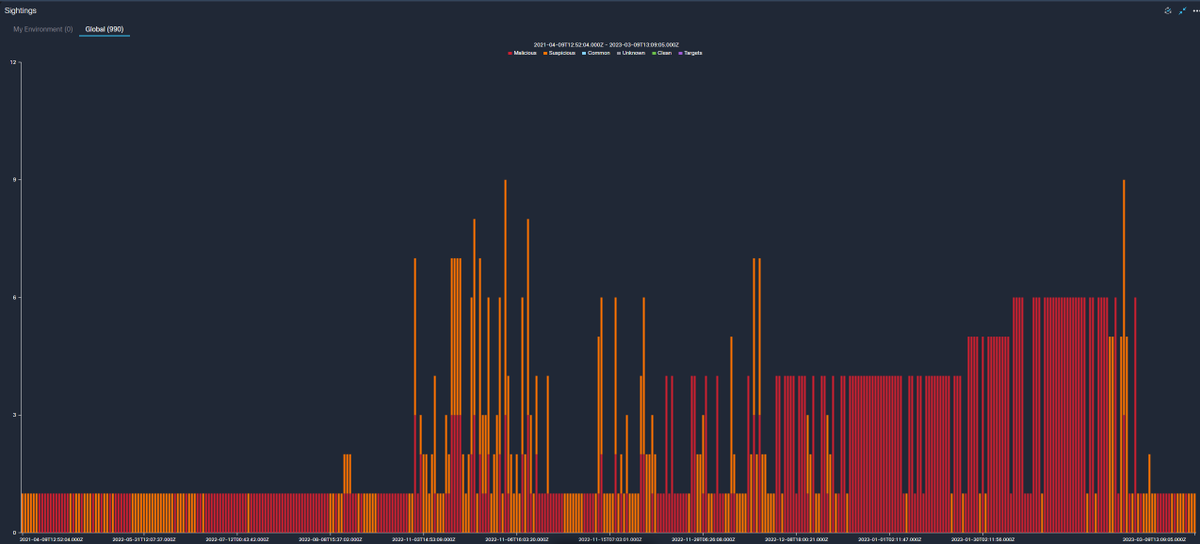The width and height of the screenshot is (1200, 544).
Task: Collapse the Sightings panel with the arrows icon
Action: (1181, 9)
